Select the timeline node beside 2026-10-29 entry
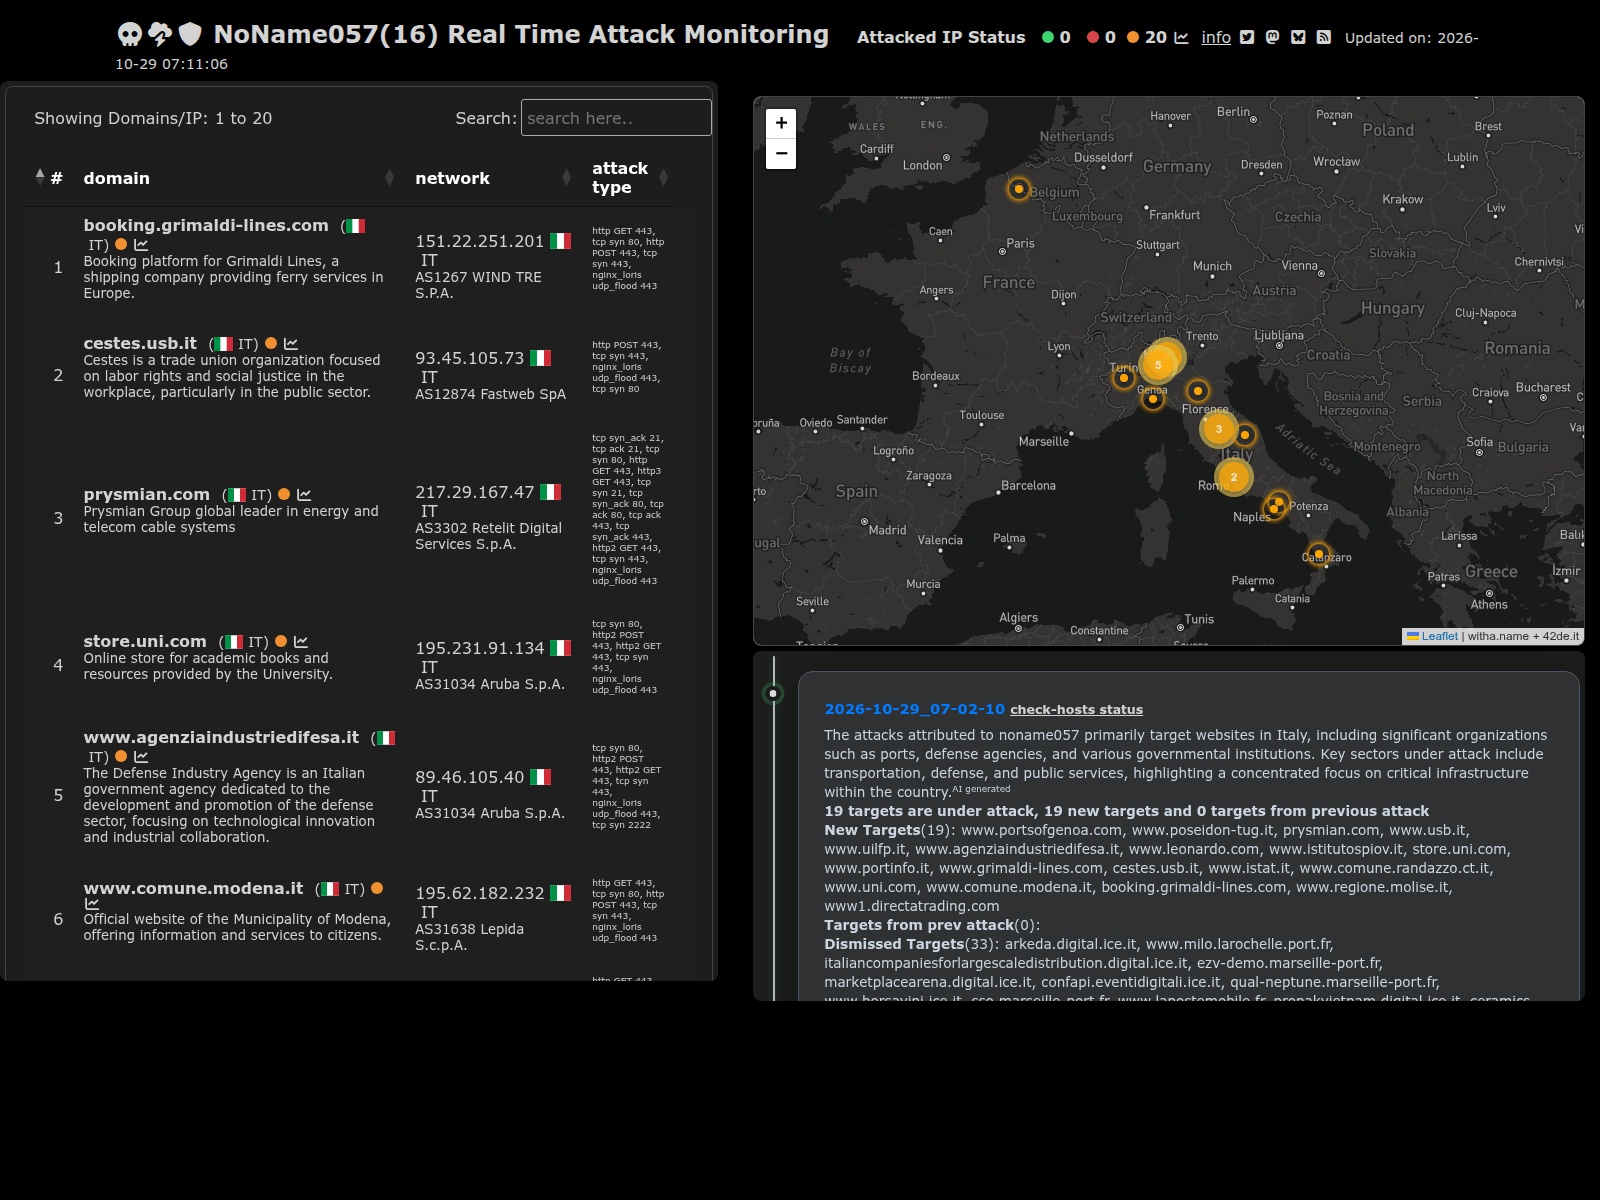 pos(773,693)
